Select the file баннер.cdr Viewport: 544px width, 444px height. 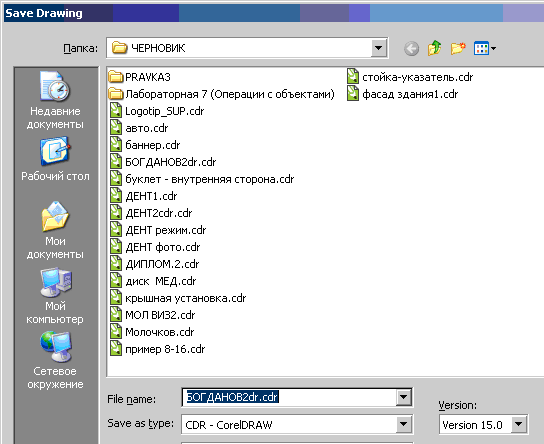145,145
